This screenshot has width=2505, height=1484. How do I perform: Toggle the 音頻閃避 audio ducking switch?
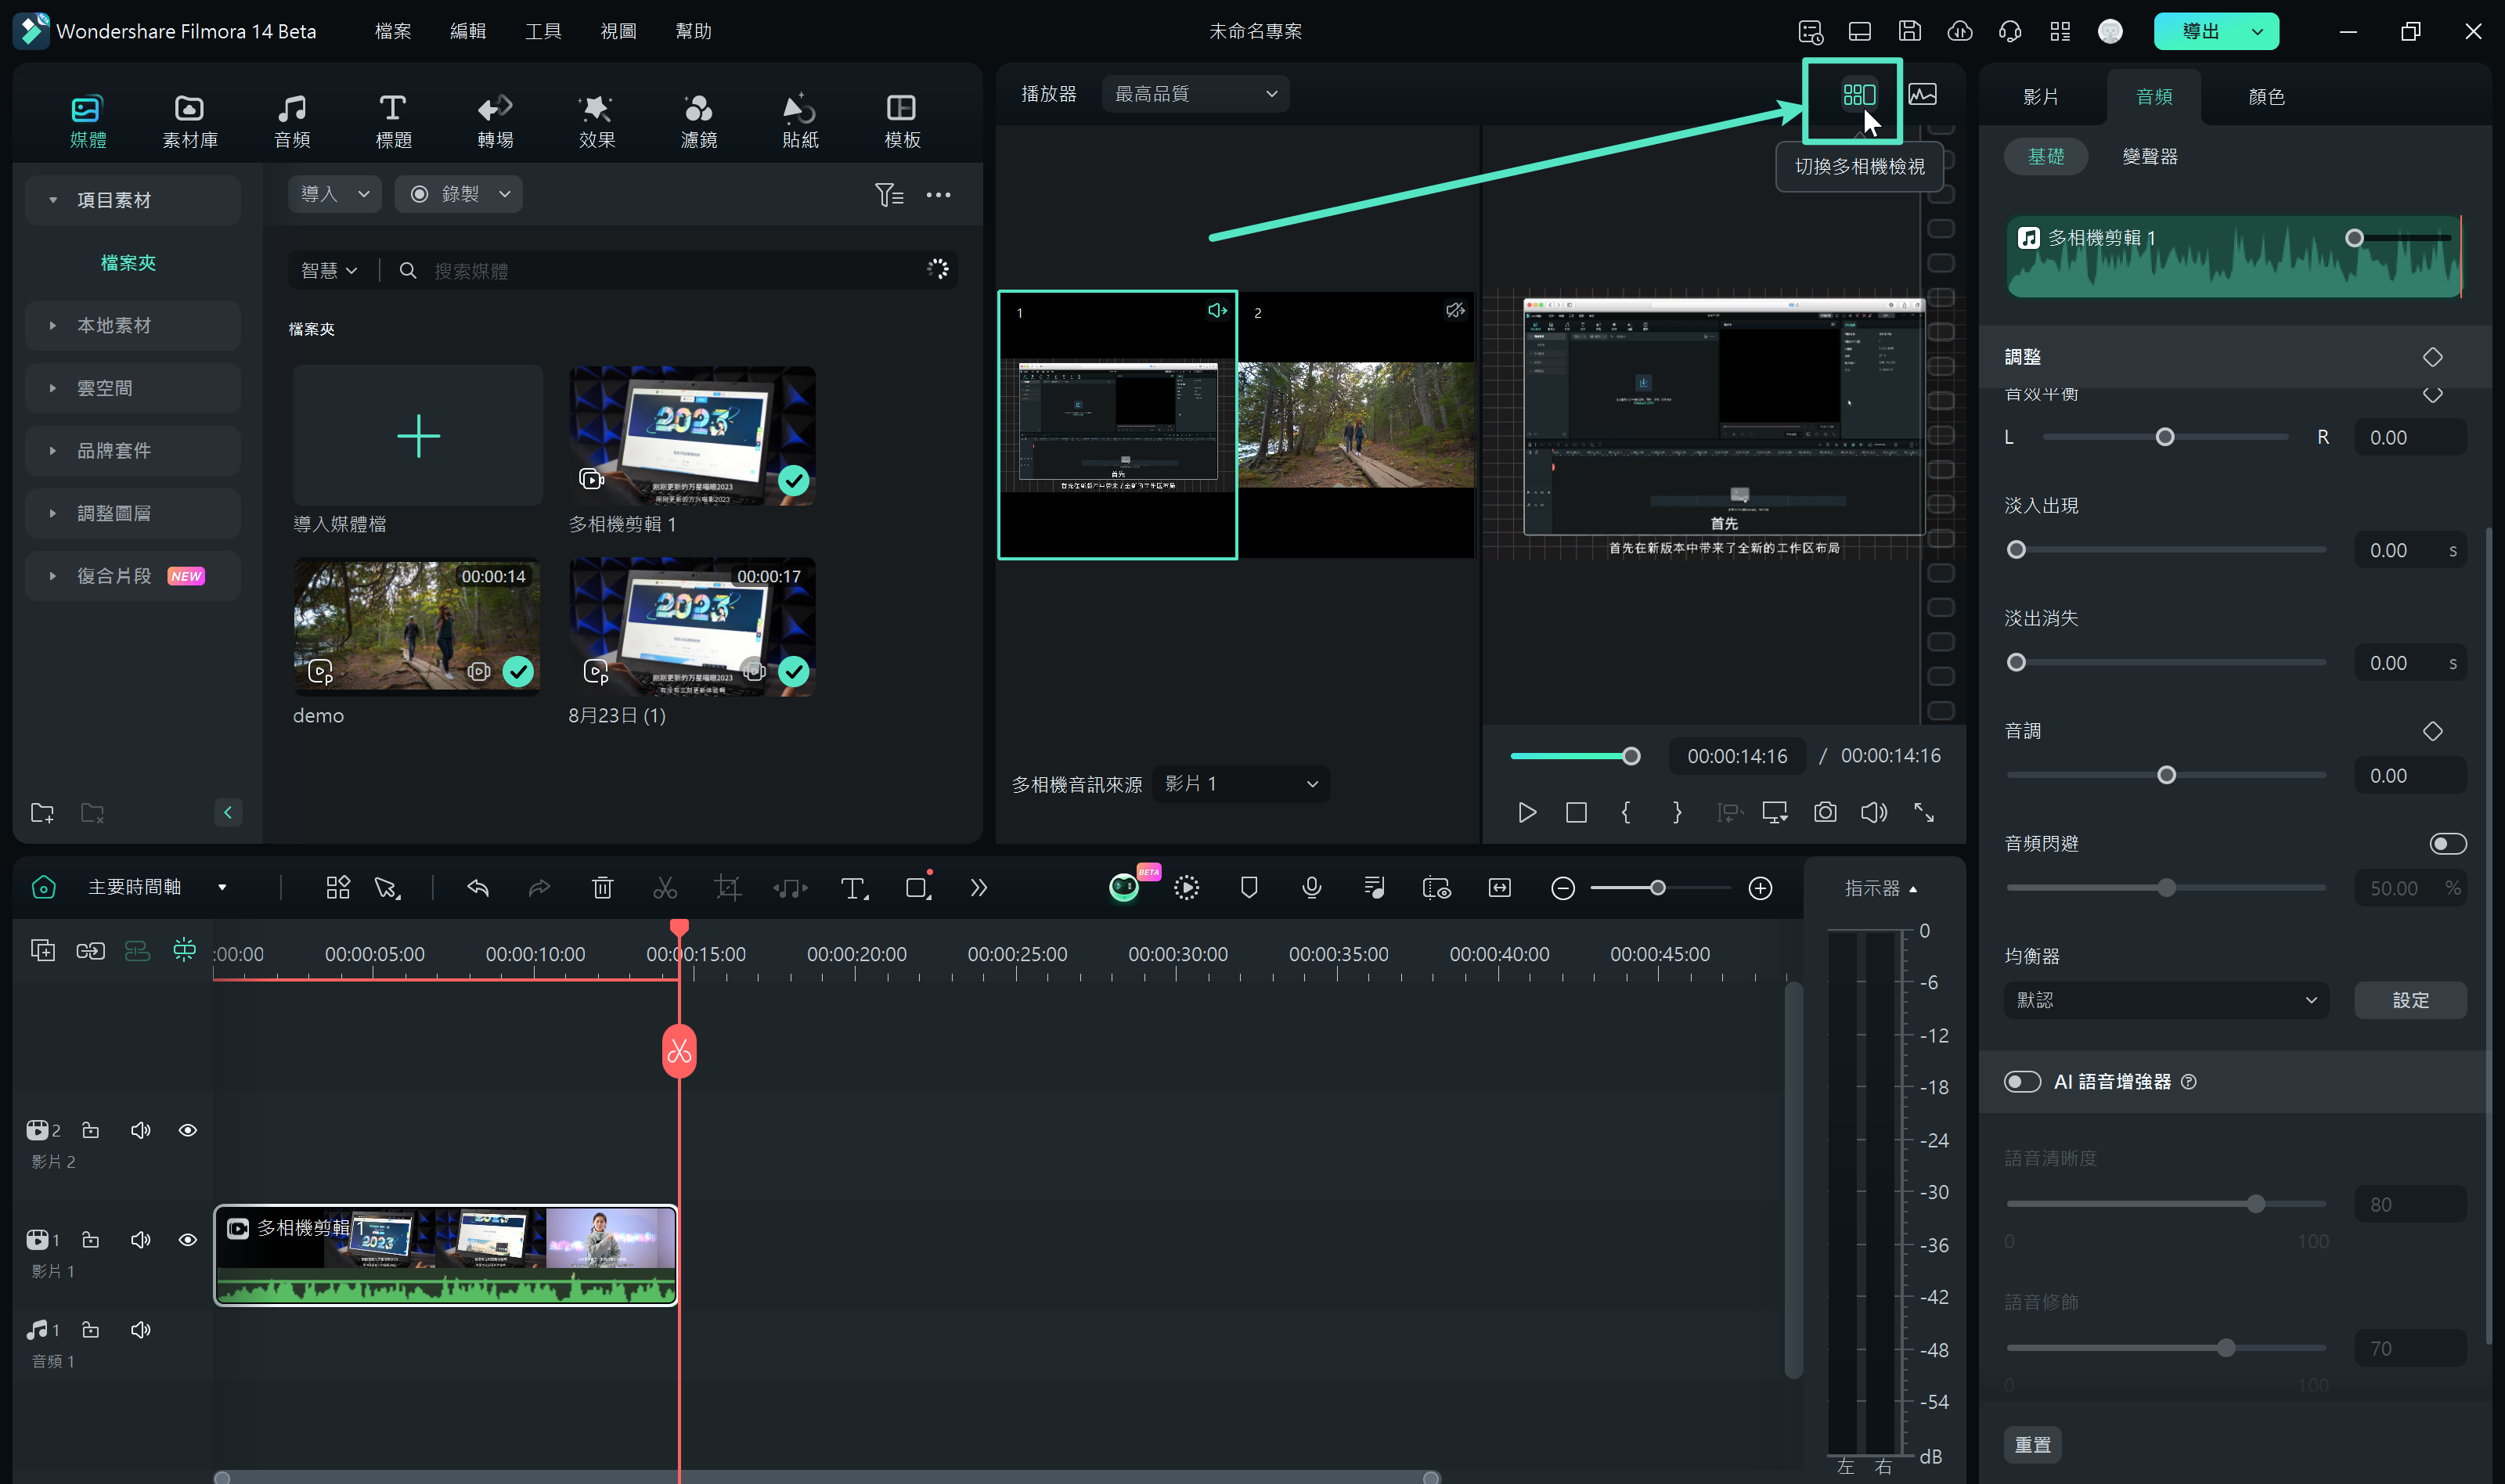[x=2447, y=844]
